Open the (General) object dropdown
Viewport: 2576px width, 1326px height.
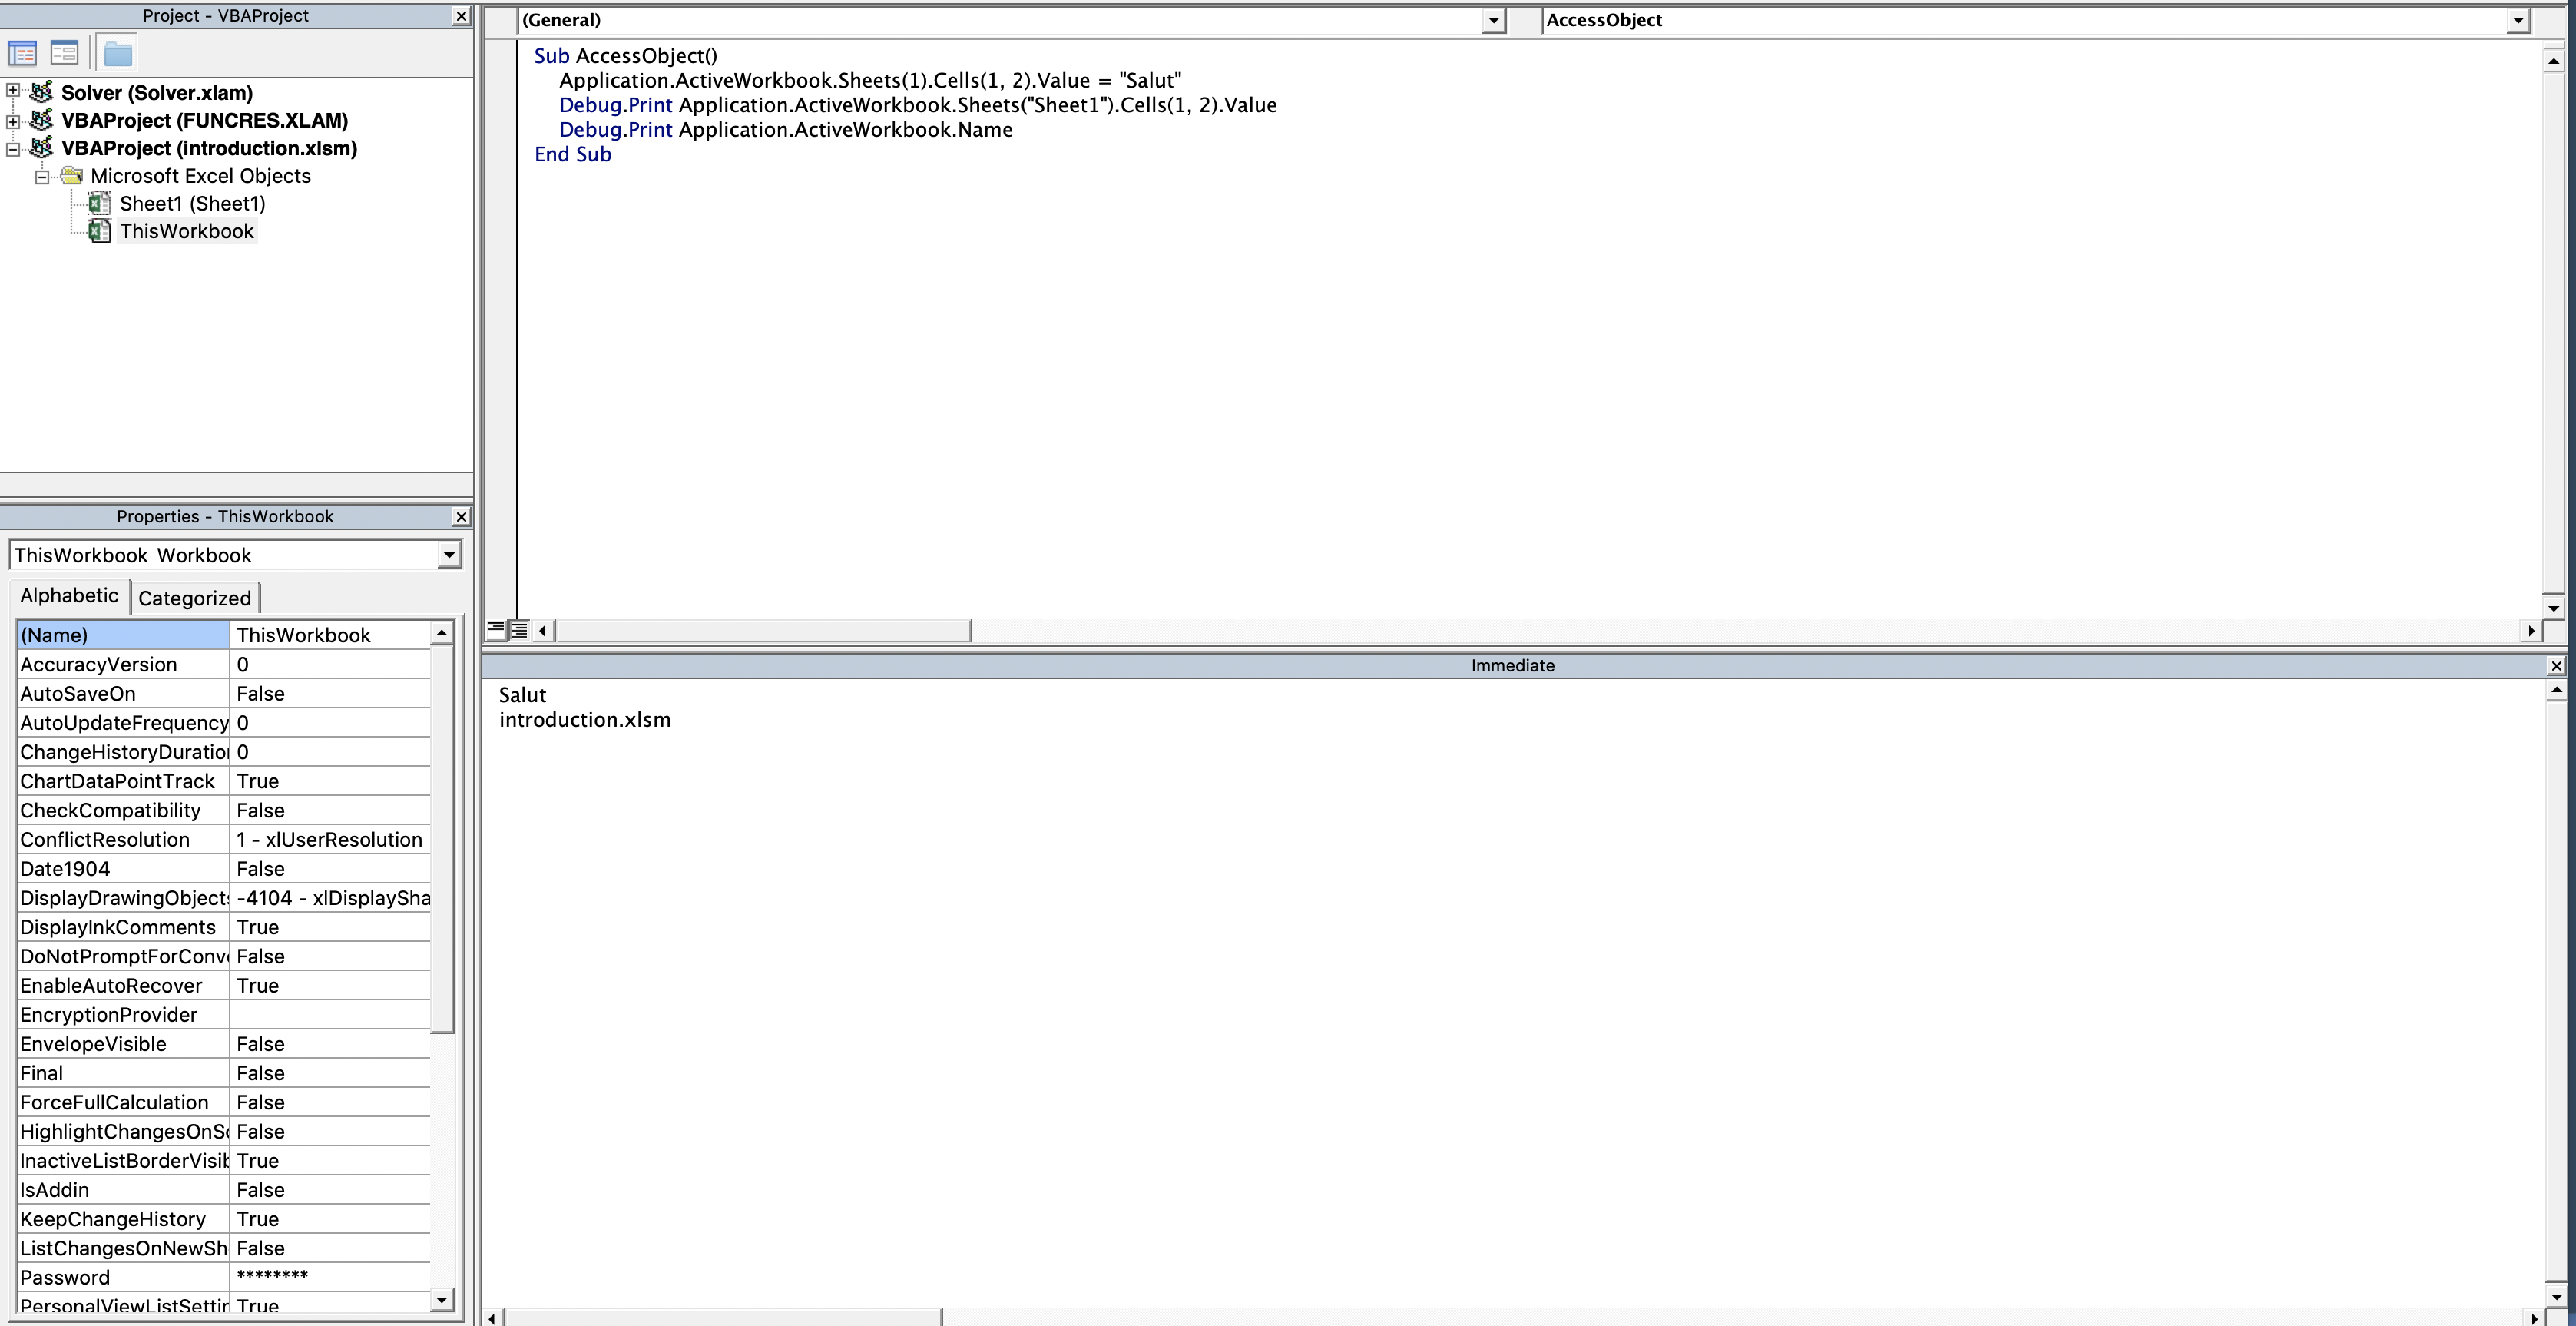[1493, 20]
